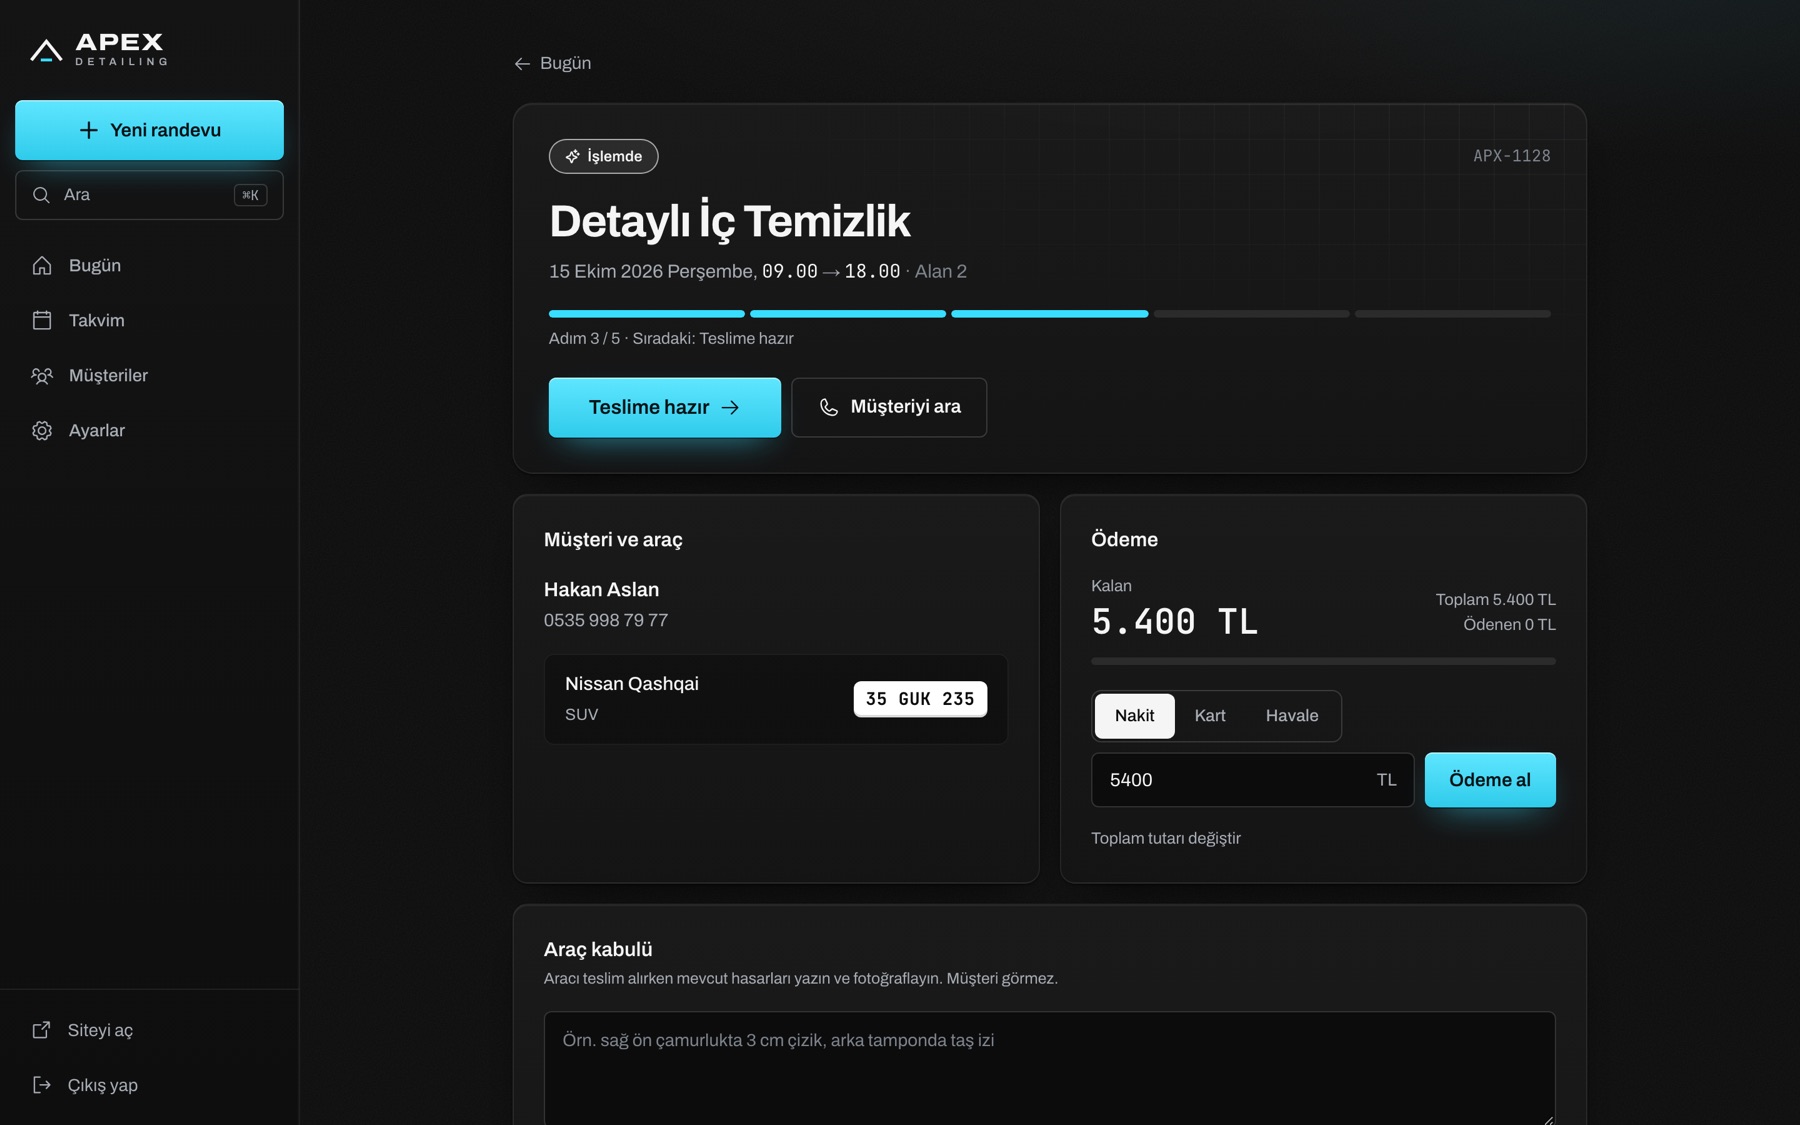Open Ayarlar settings page
This screenshot has width=1800, height=1125.
[x=149, y=430]
